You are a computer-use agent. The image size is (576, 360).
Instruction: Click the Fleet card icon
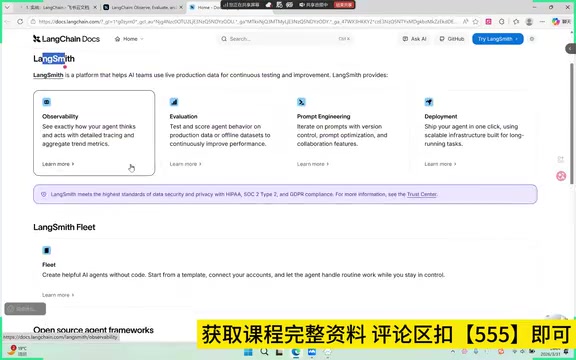[x=47, y=251]
